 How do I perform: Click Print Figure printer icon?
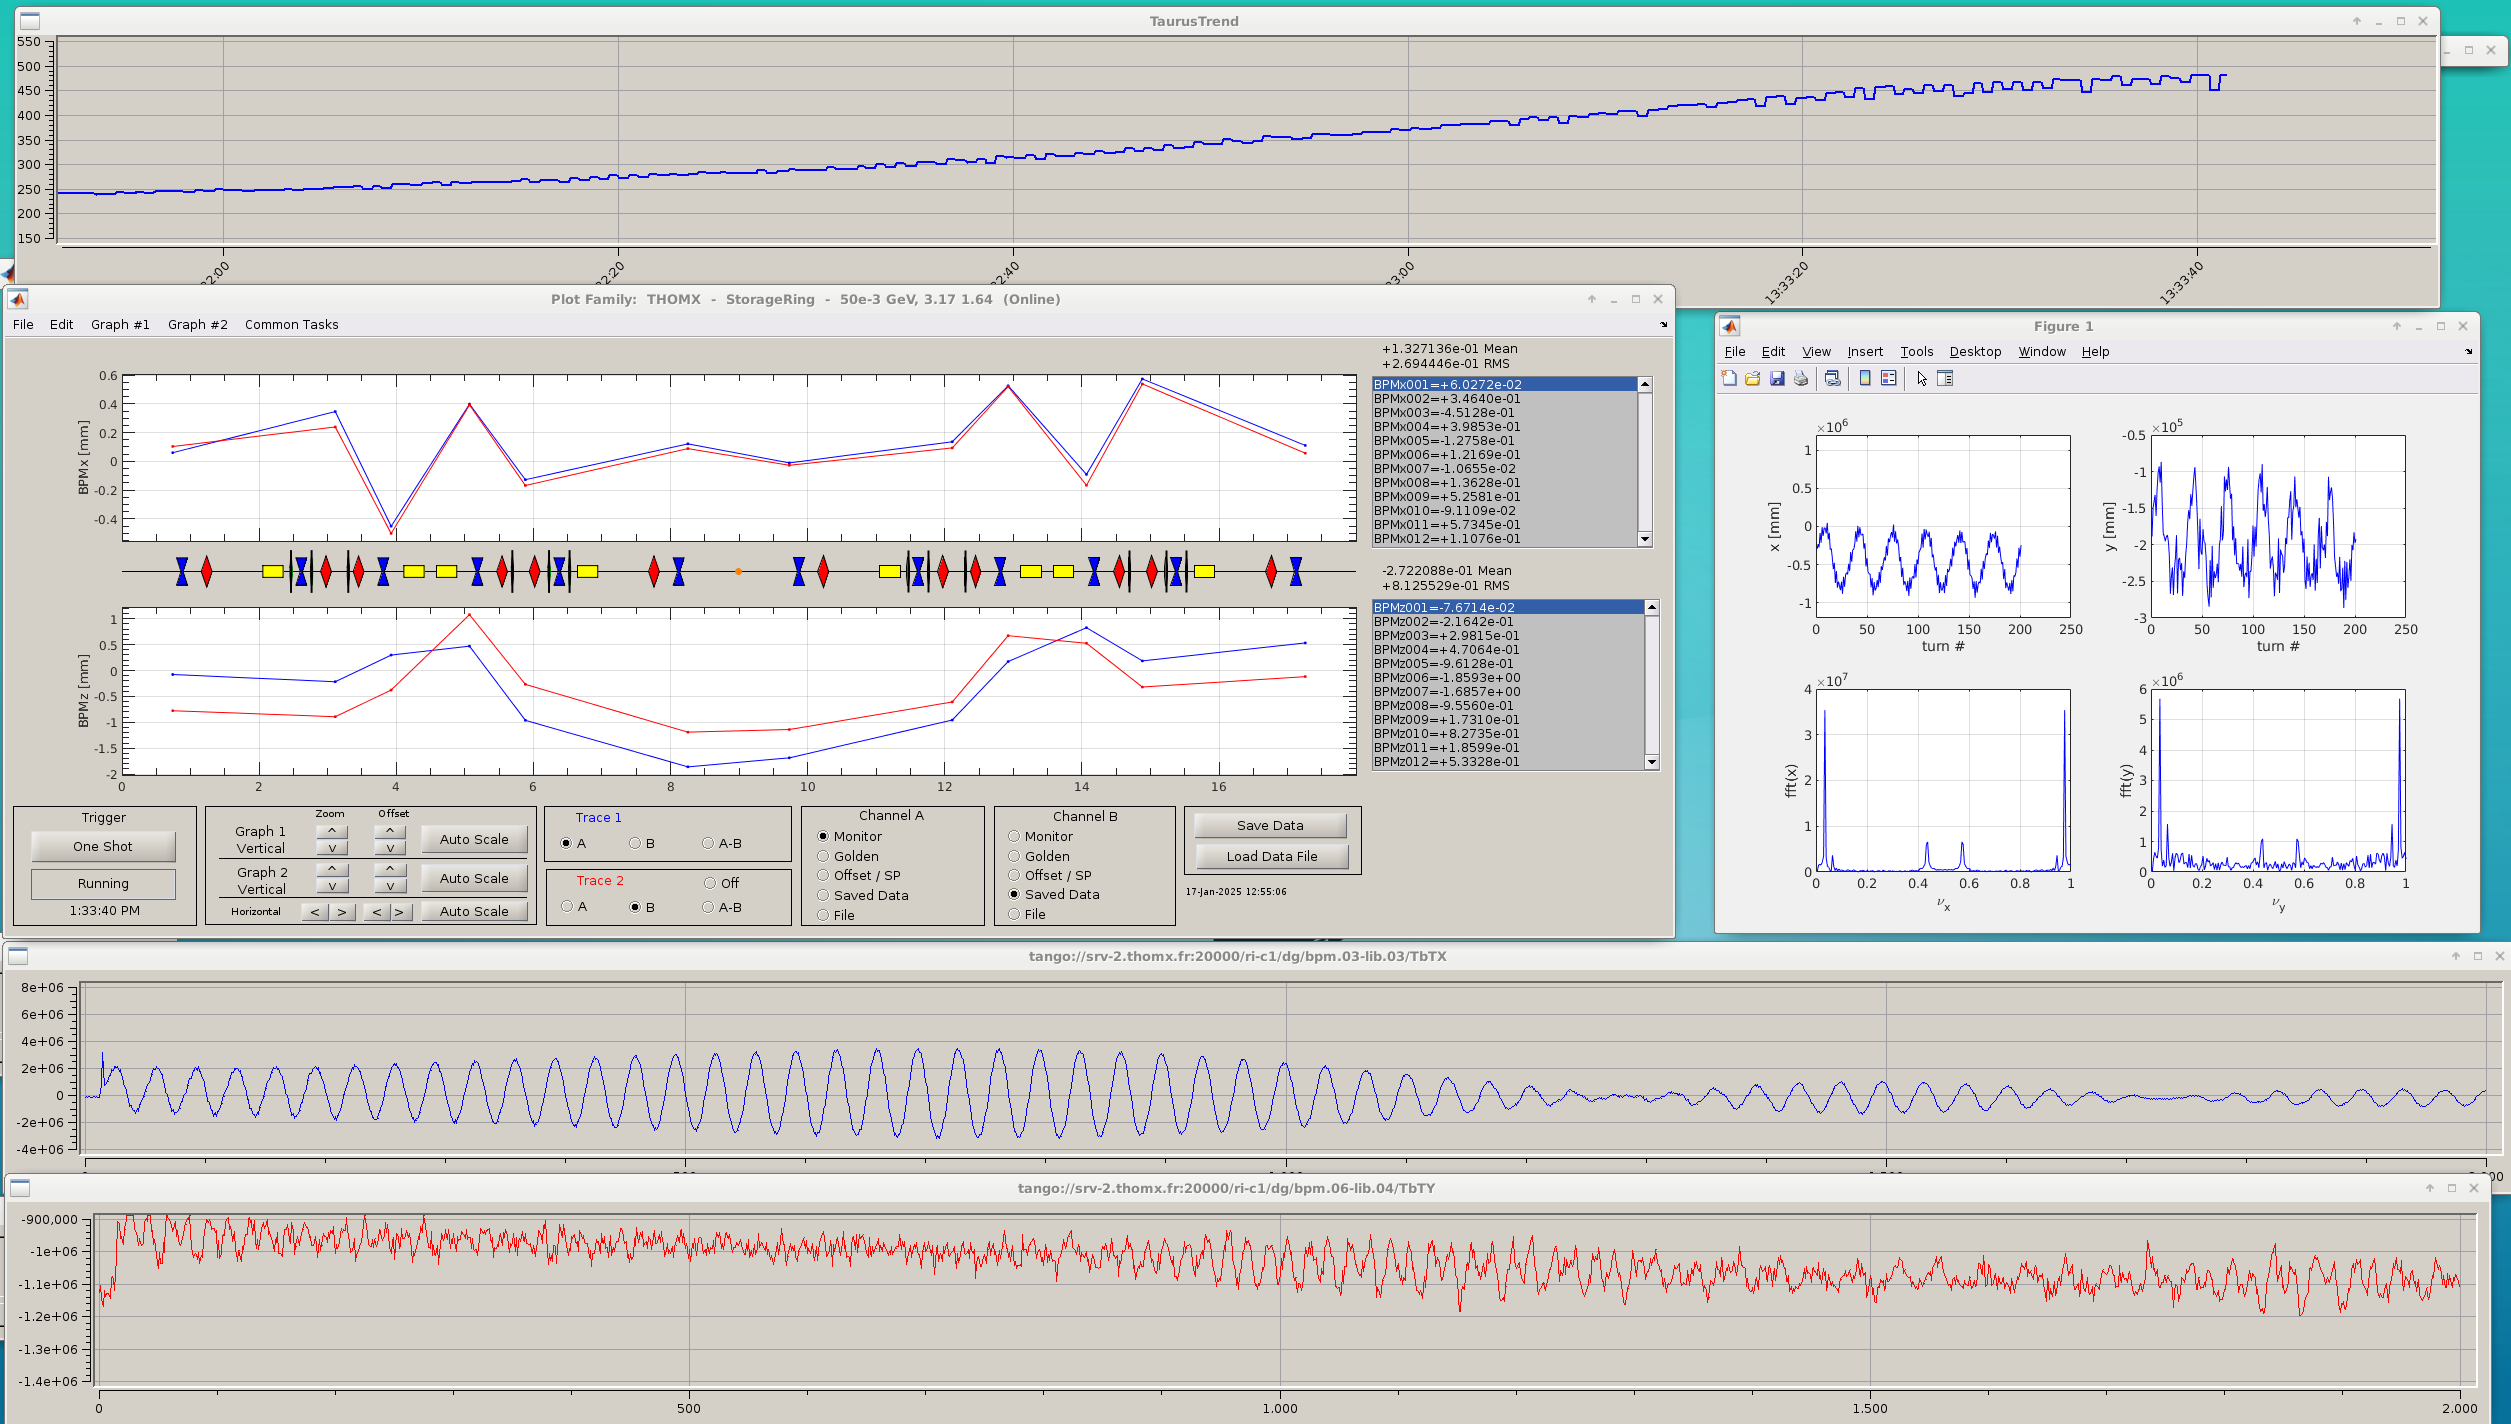[1801, 378]
